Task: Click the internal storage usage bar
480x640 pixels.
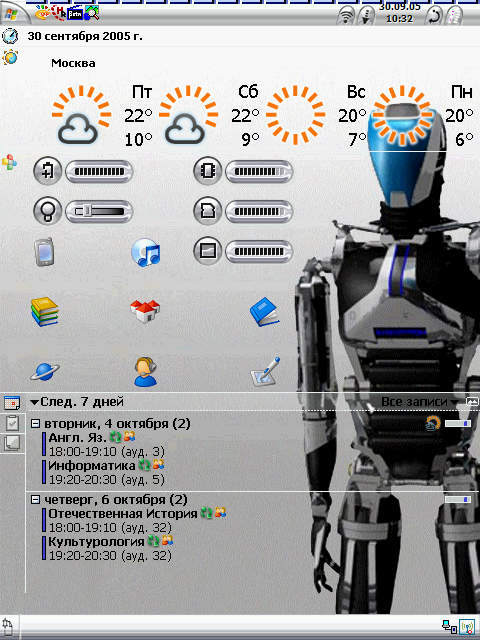Action: point(259,251)
